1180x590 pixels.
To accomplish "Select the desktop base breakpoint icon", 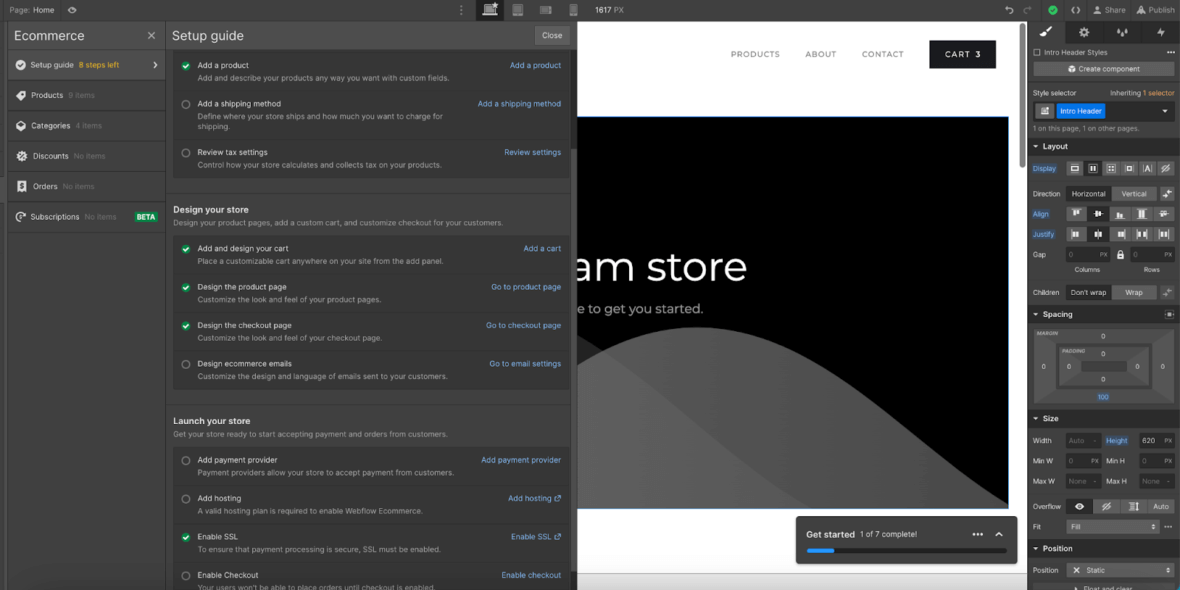I will 491,10.
